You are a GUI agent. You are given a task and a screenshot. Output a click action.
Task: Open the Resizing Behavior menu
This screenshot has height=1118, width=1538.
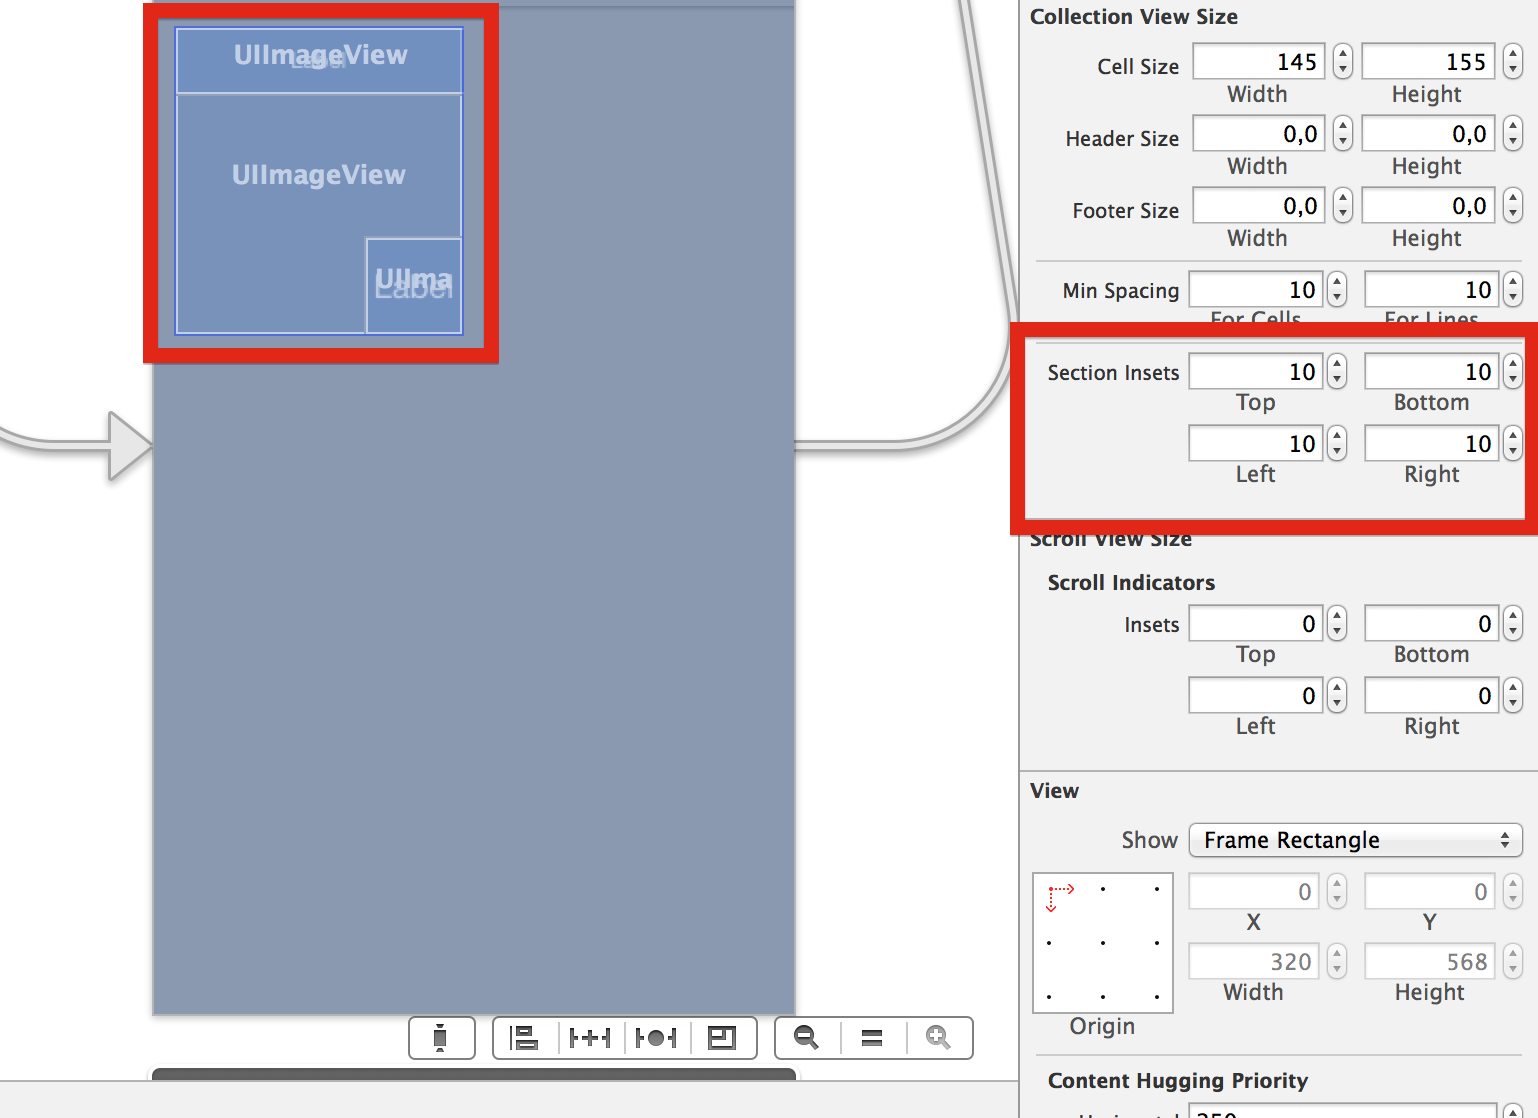pos(723,1038)
